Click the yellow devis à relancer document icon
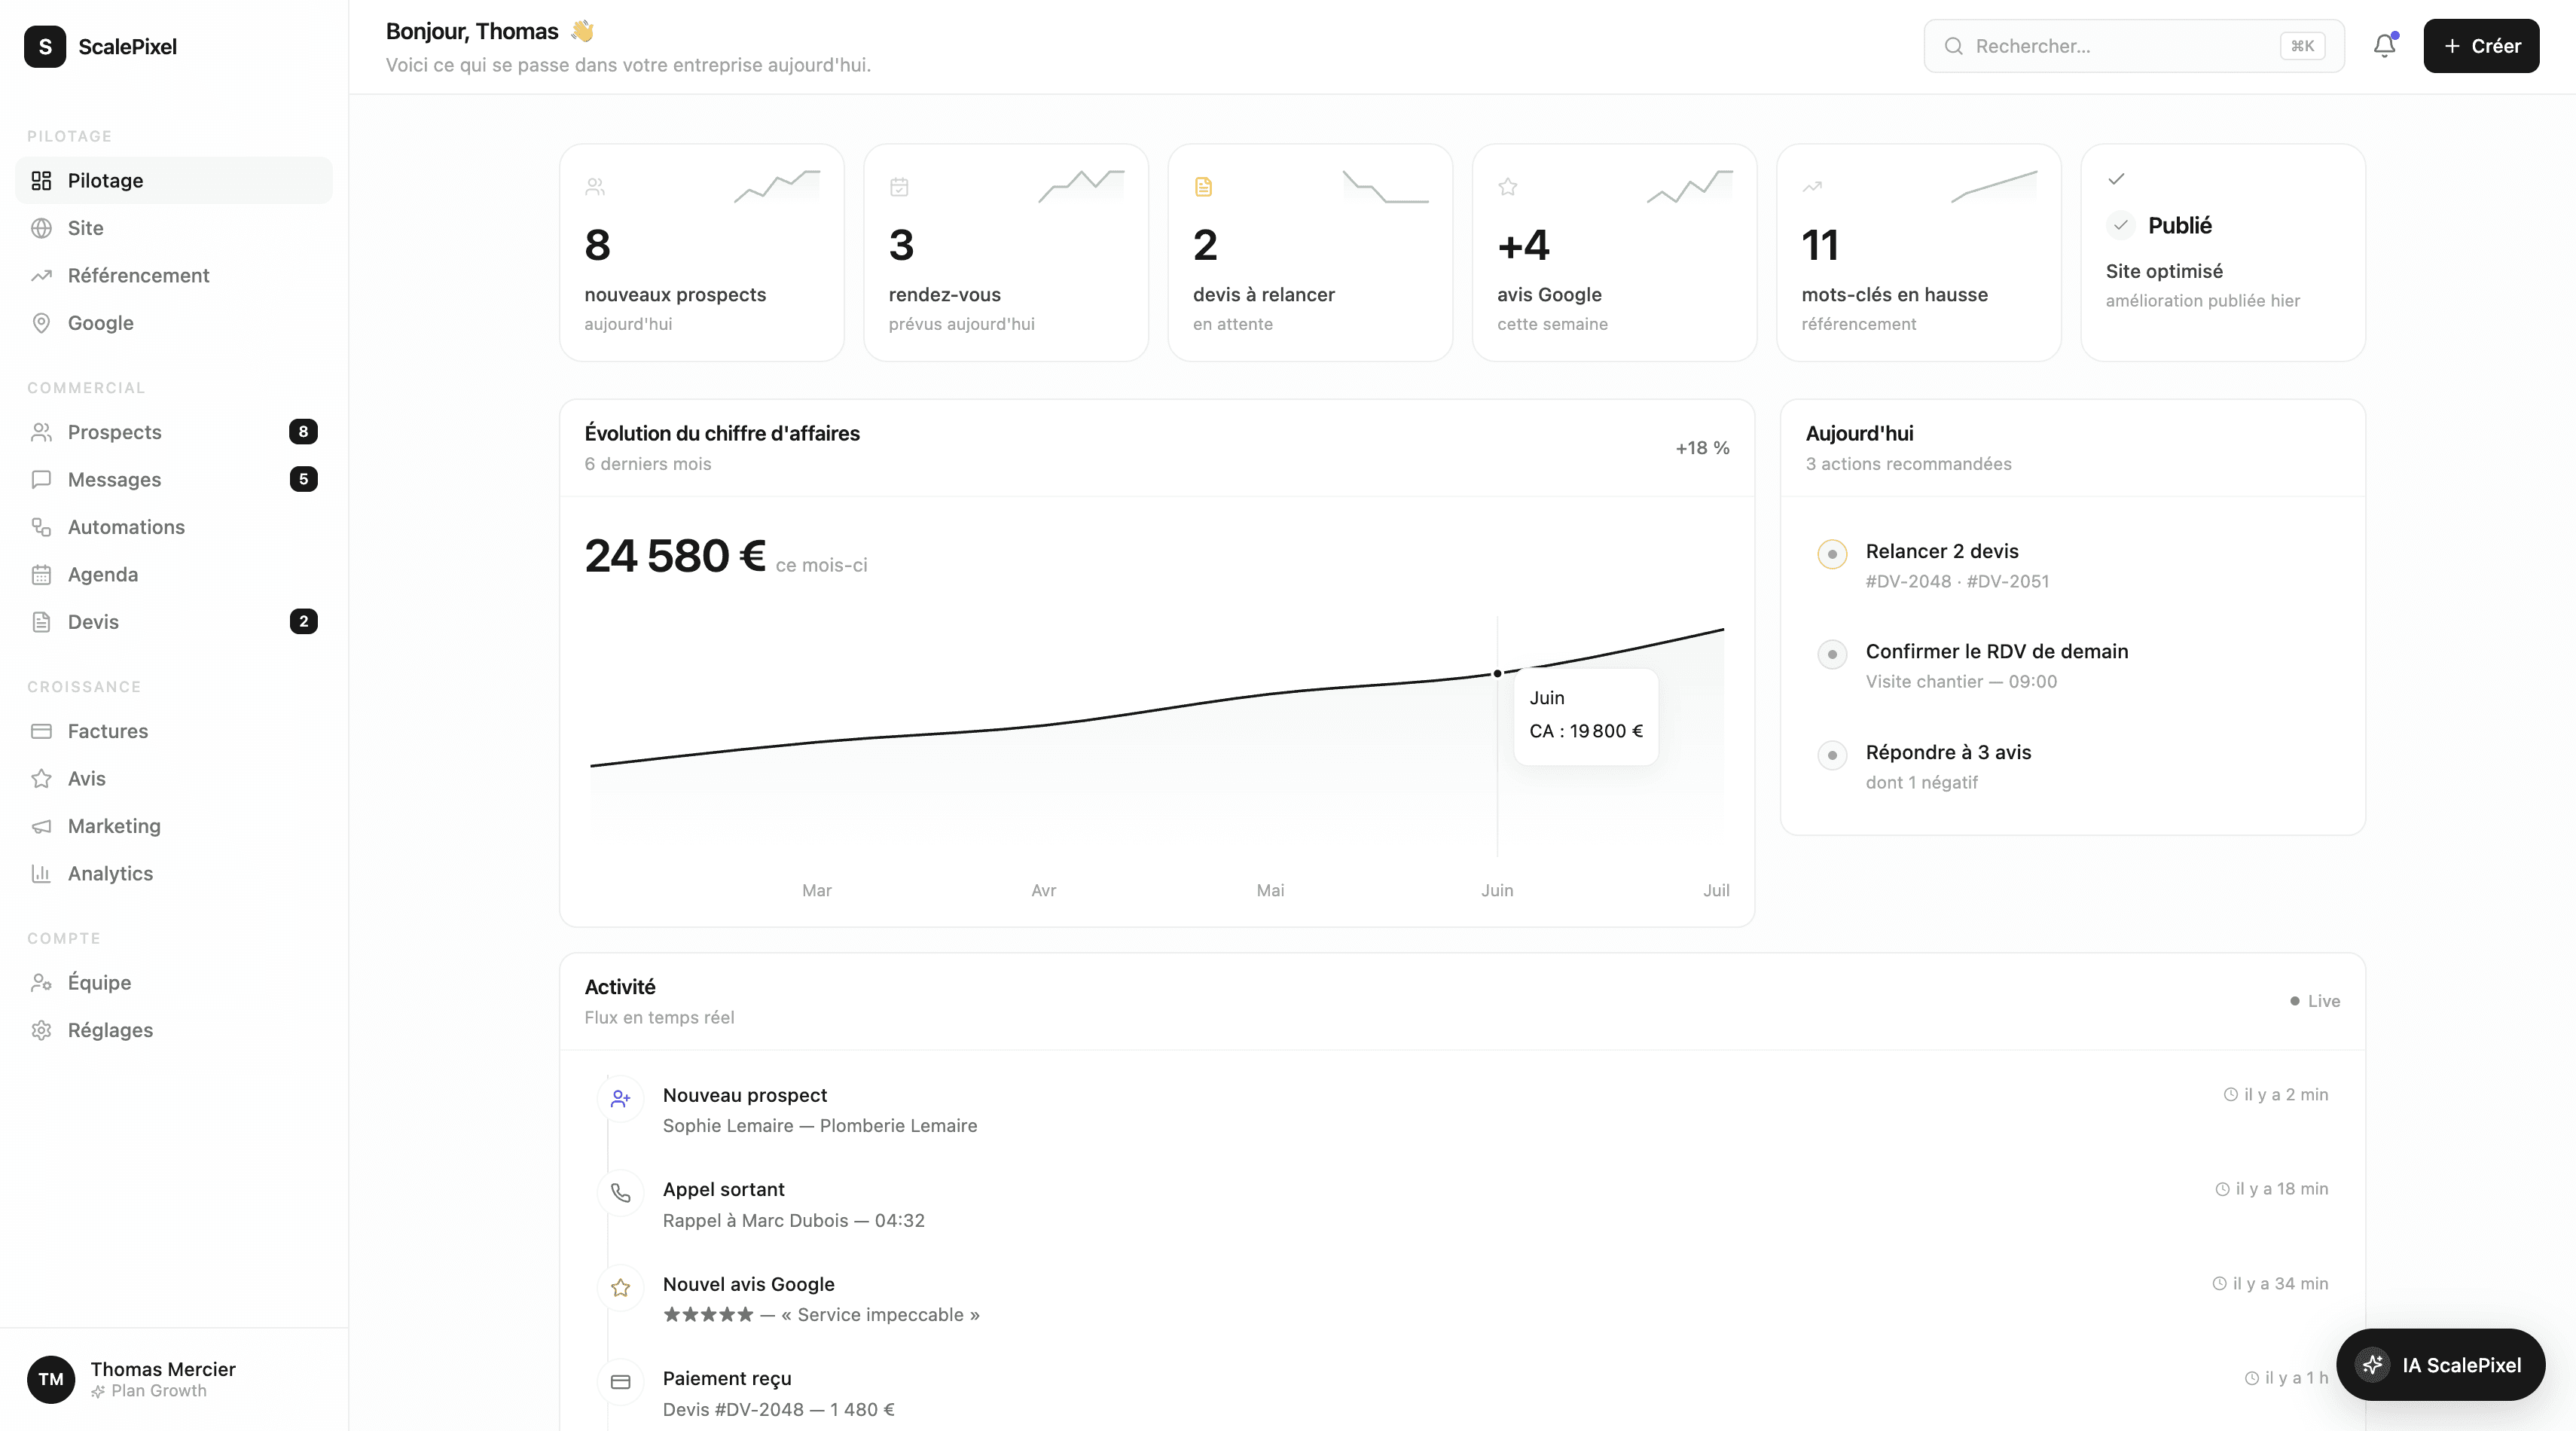Image resolution: width=2576 pixels, height=1431 pixels. [1203, 187]
